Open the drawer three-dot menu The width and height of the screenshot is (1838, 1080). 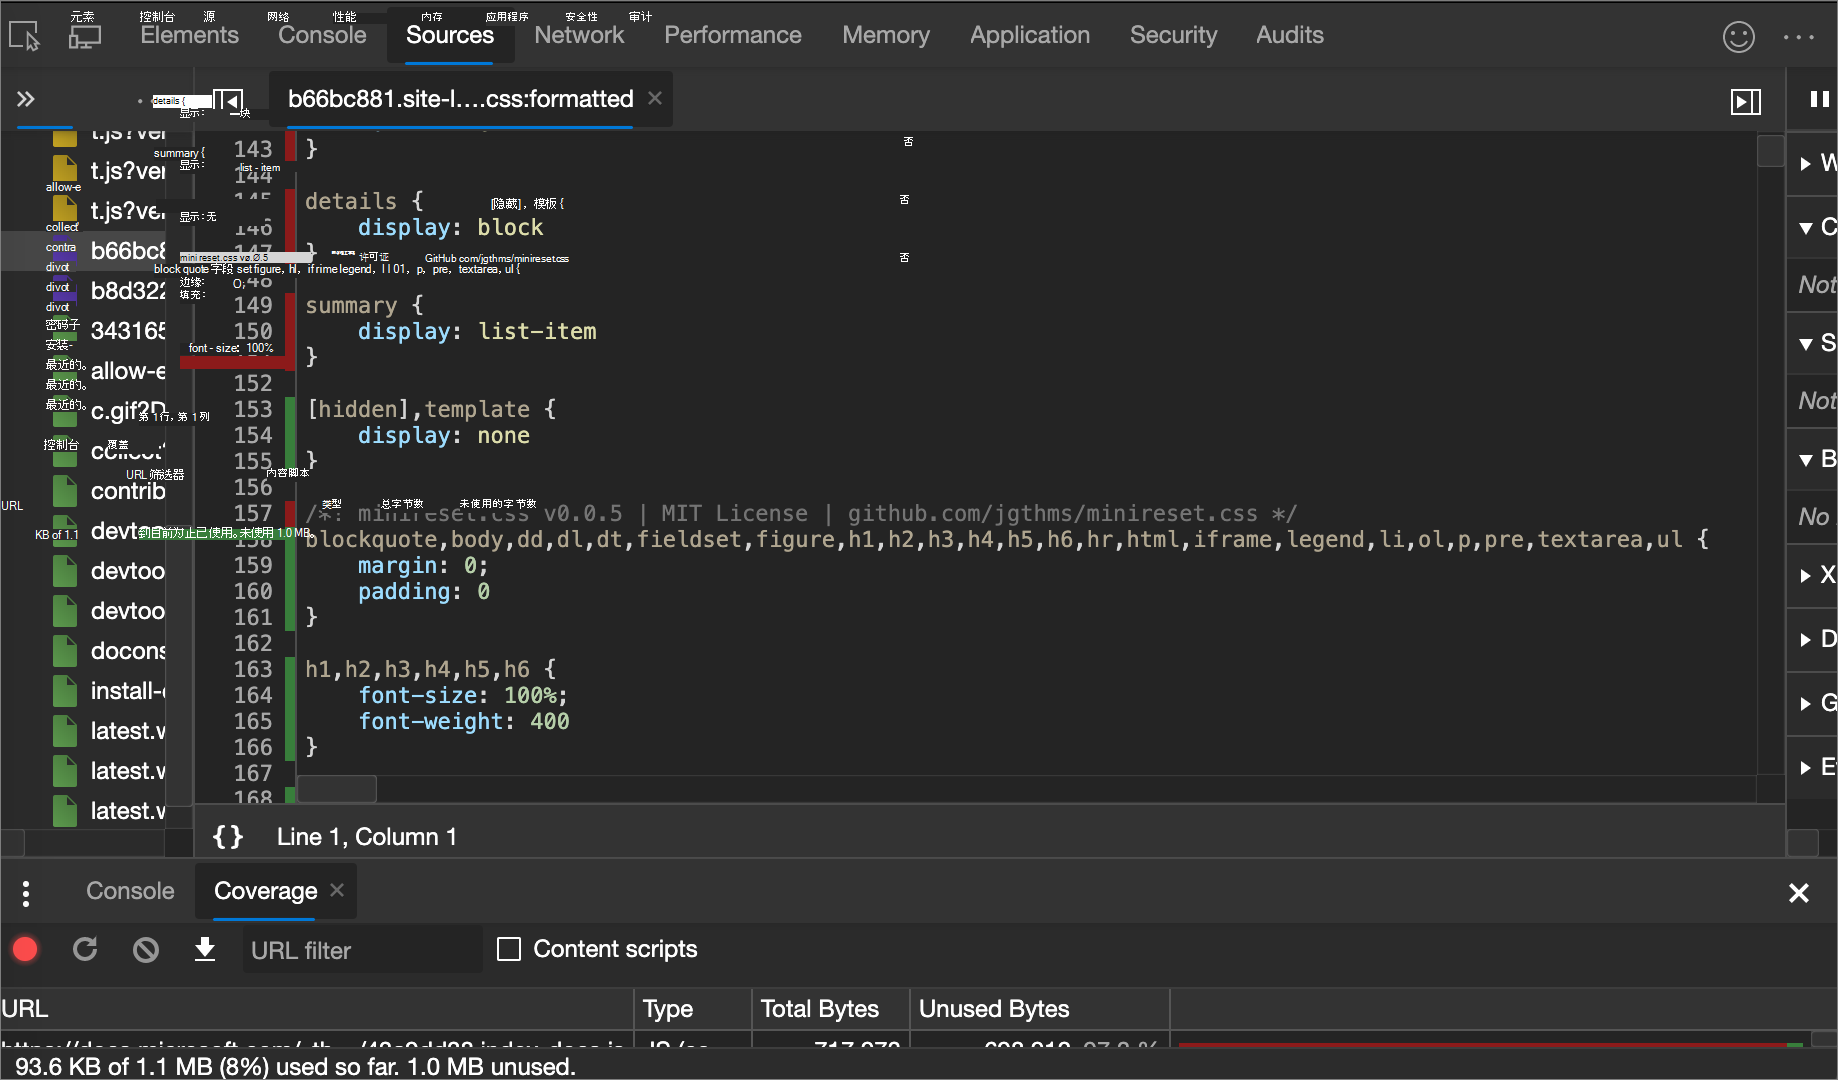pyautogui.click(x=26, y=893)
